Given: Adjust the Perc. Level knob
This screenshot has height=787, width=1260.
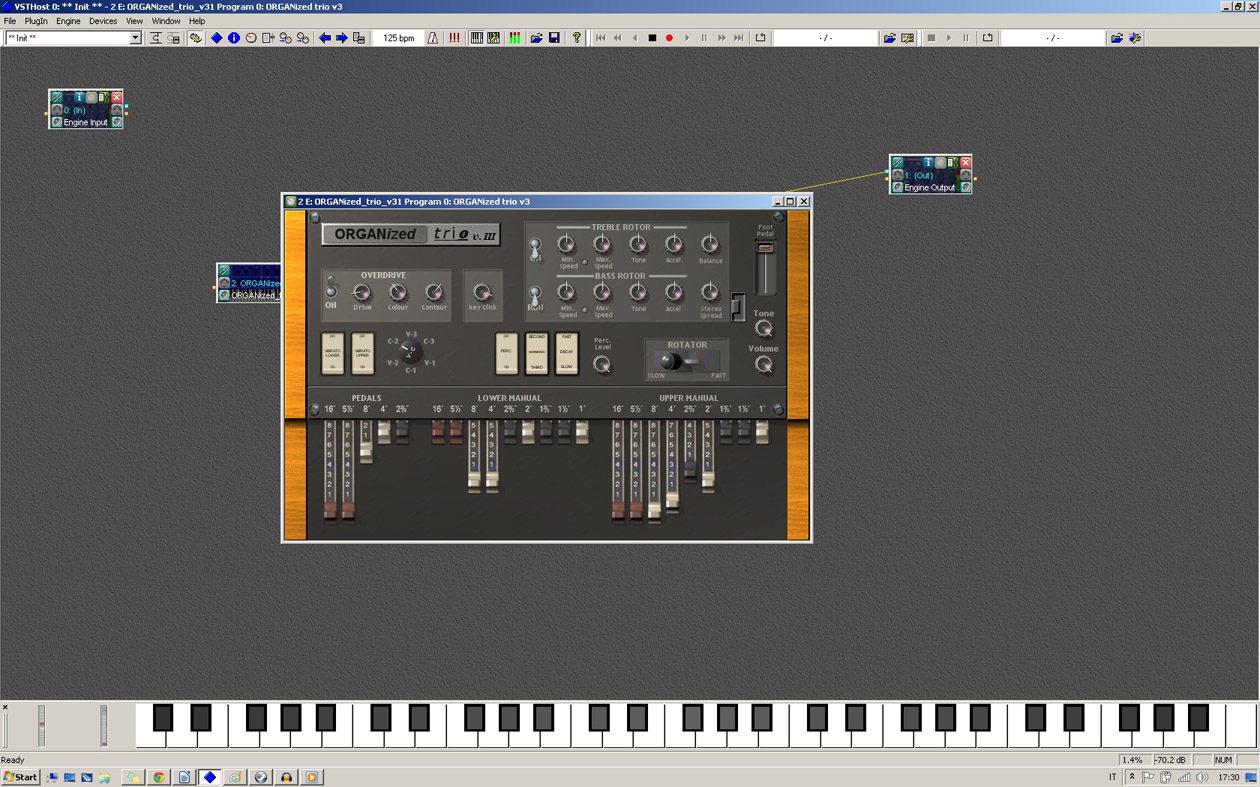Looking at the screenshot, I should click(x=602, y=364).
